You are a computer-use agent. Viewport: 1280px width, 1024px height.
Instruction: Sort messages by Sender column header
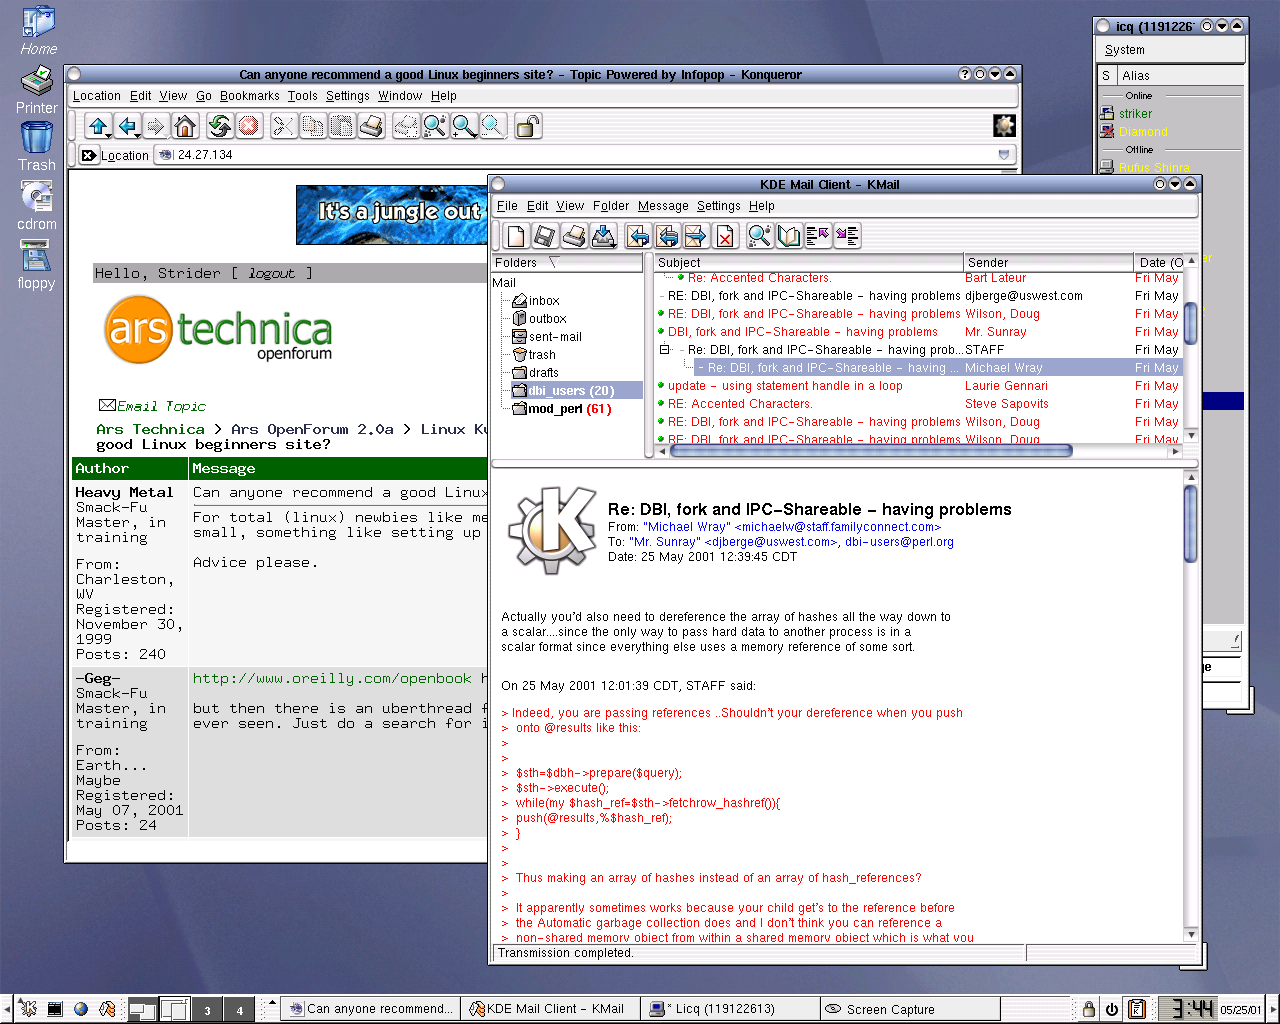pos(1047,262)
